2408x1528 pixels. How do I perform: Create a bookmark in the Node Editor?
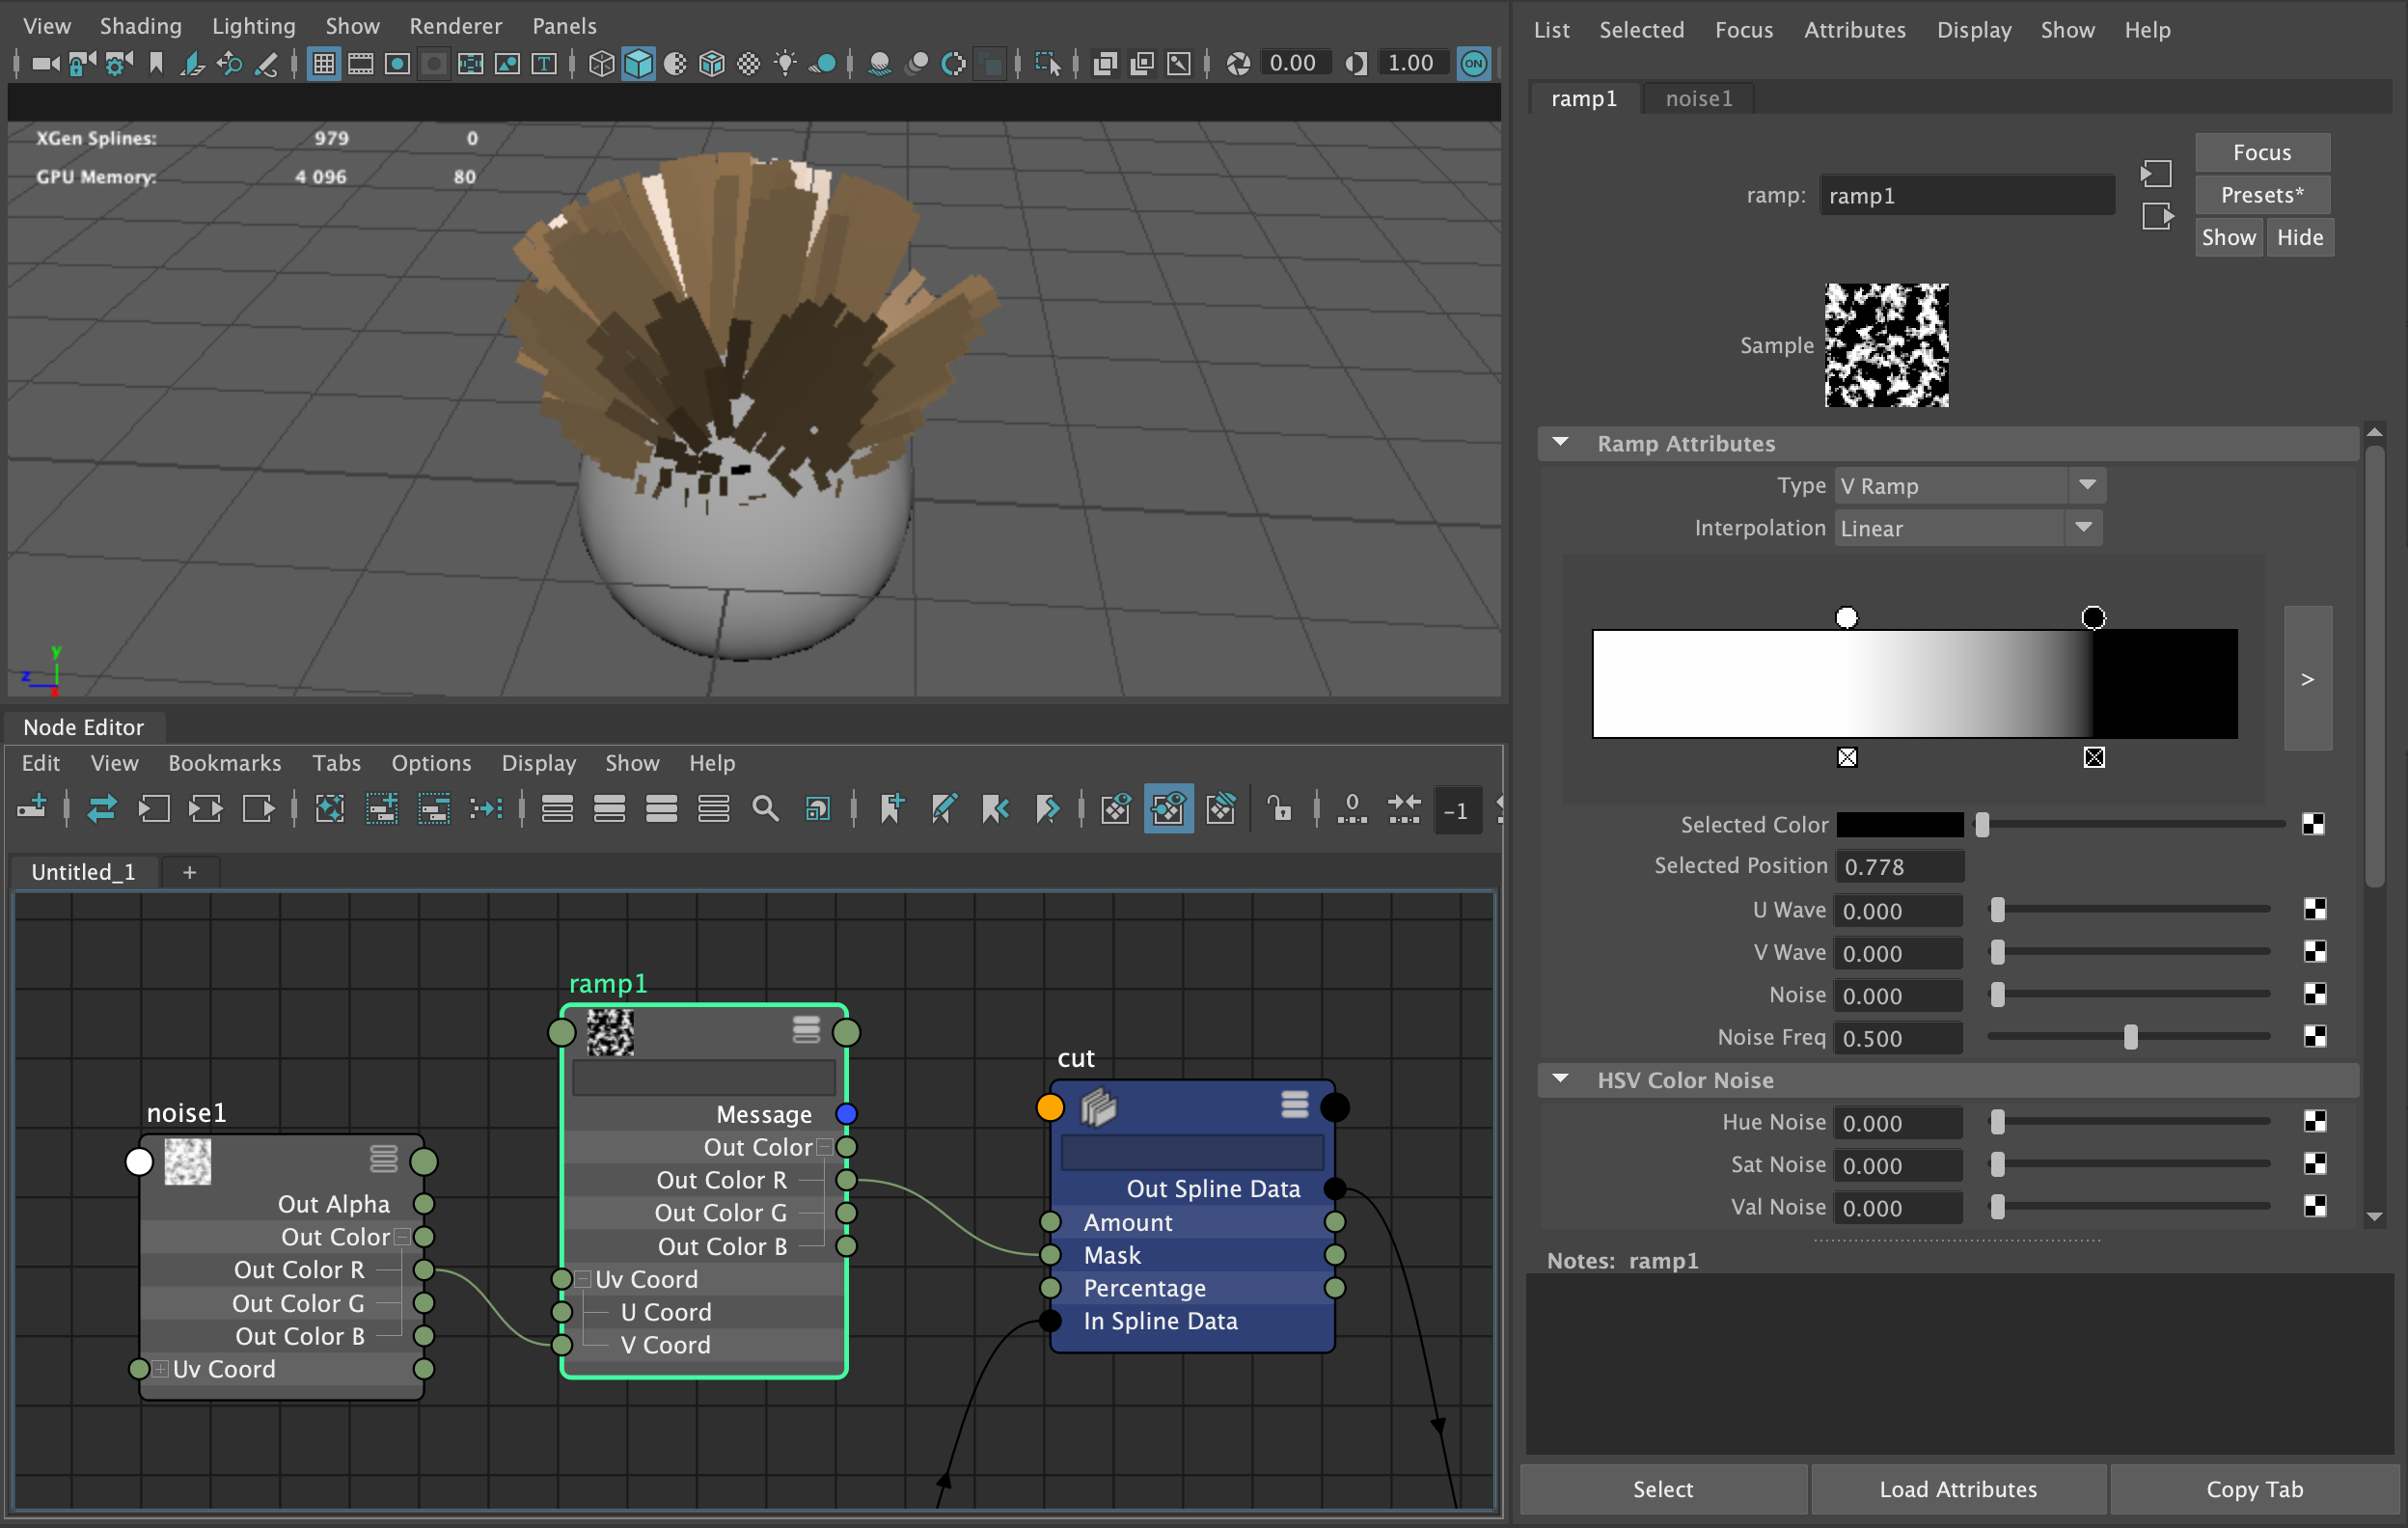coord(891,809)
